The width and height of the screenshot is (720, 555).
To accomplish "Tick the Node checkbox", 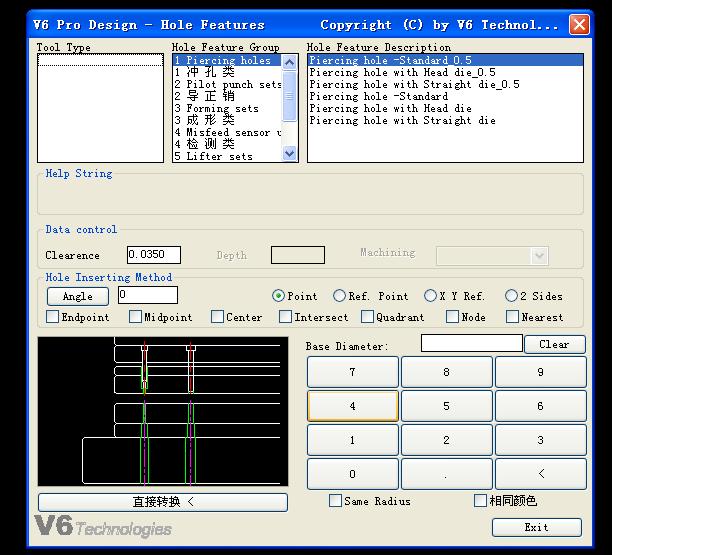I will pos(452,317).
